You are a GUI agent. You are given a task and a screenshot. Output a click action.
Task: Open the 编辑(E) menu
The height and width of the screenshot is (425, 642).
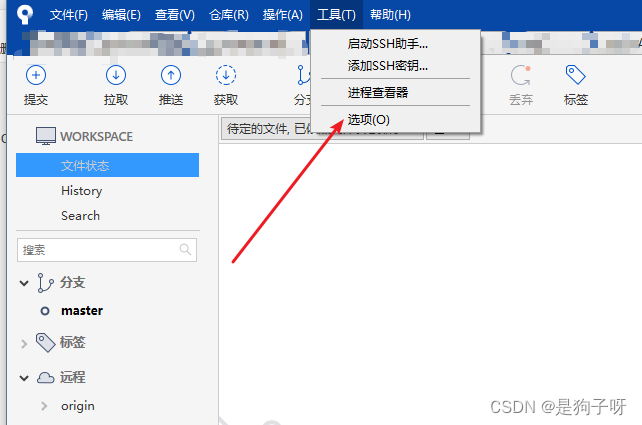(x=121, y=15)
